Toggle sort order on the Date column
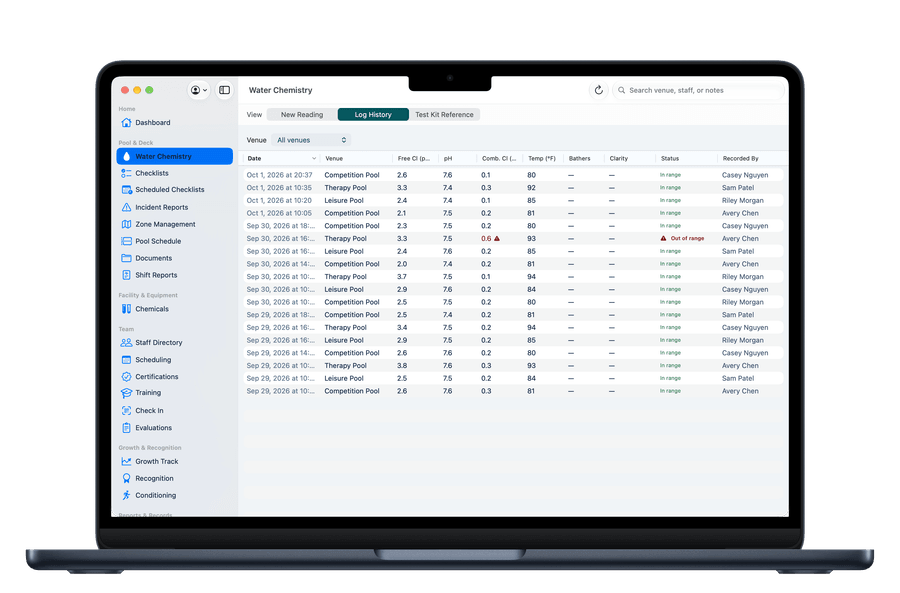 (314, 158)
